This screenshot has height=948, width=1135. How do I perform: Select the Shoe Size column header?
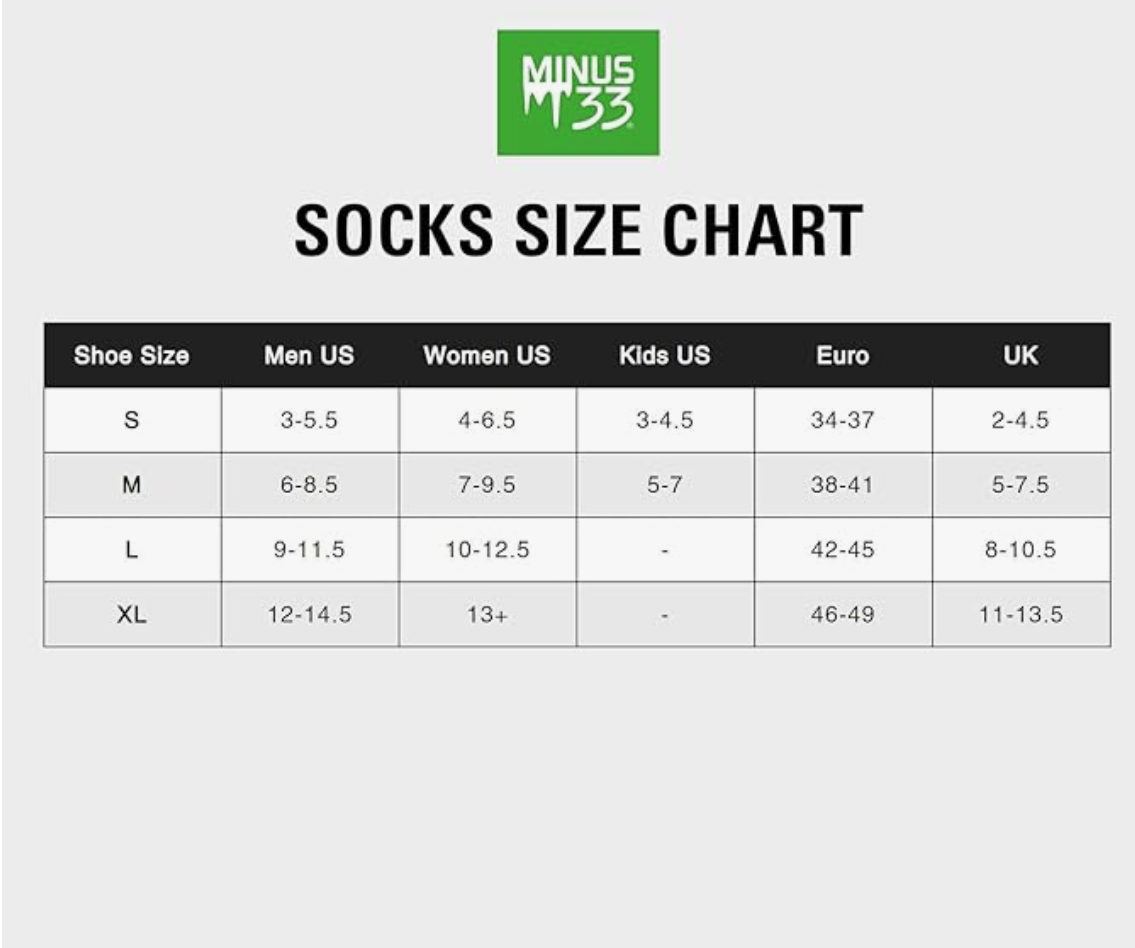tap(132, 356)
